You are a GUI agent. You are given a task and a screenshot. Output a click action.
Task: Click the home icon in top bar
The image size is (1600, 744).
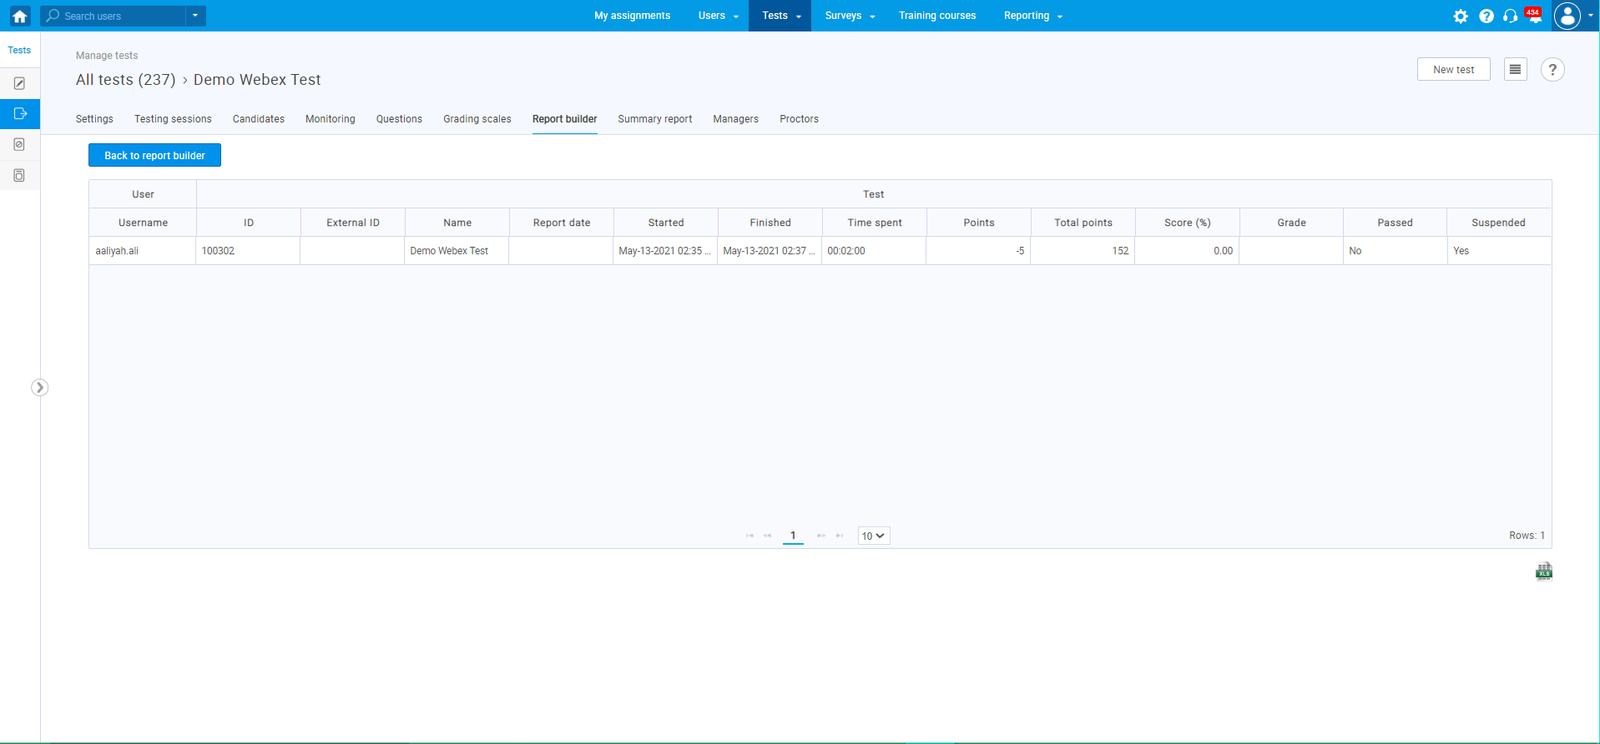pos(19,16)
